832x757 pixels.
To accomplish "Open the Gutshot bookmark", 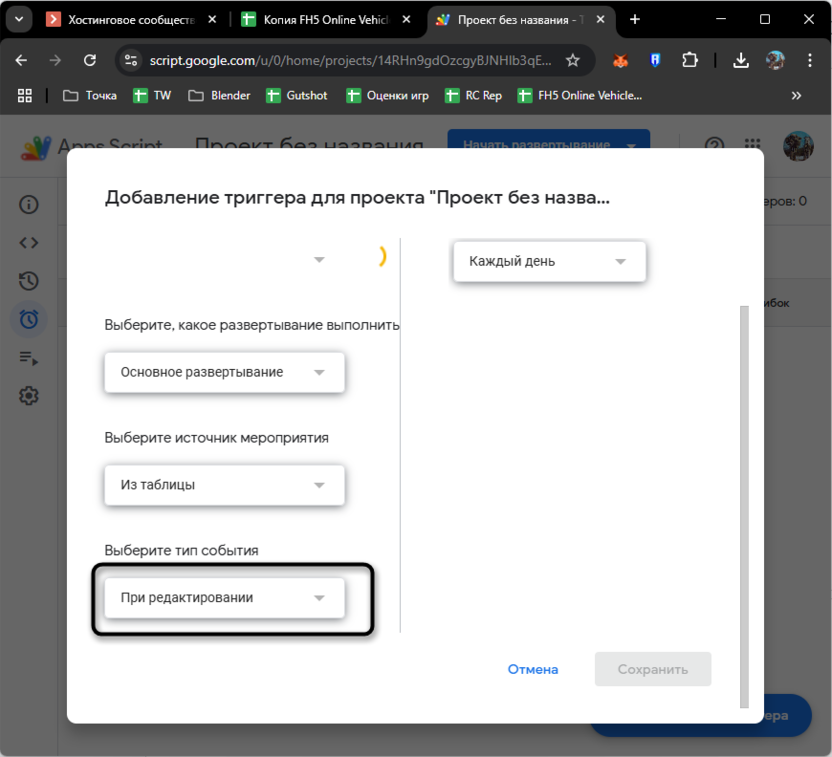I will point(297,95).
